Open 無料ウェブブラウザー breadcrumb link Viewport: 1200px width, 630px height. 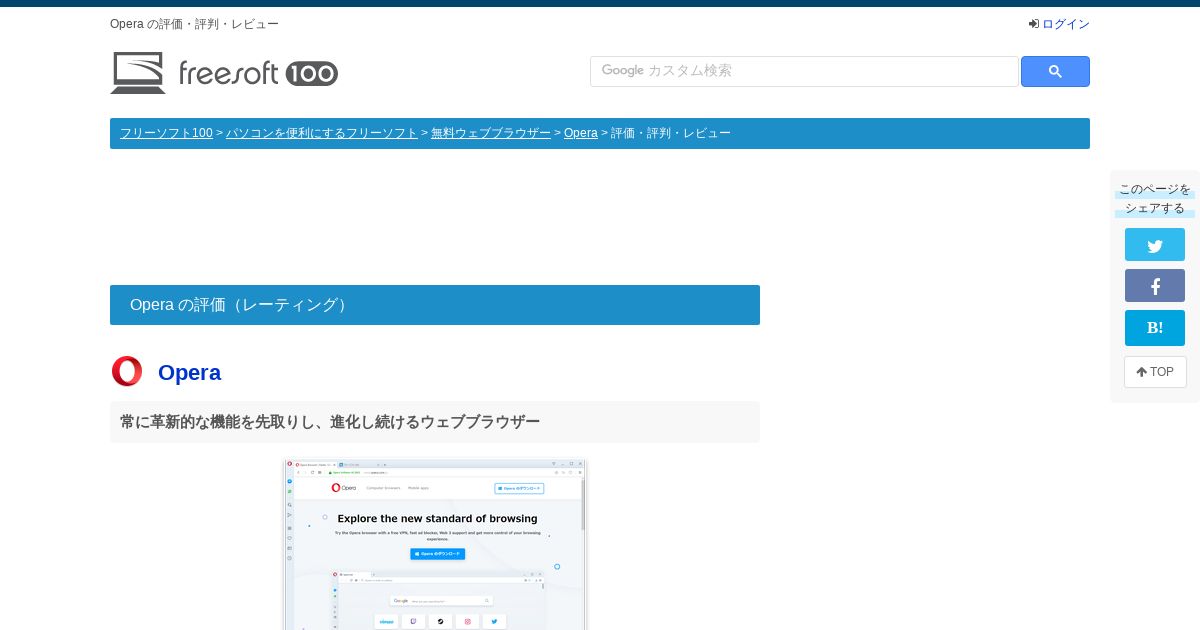pos(491,133)
